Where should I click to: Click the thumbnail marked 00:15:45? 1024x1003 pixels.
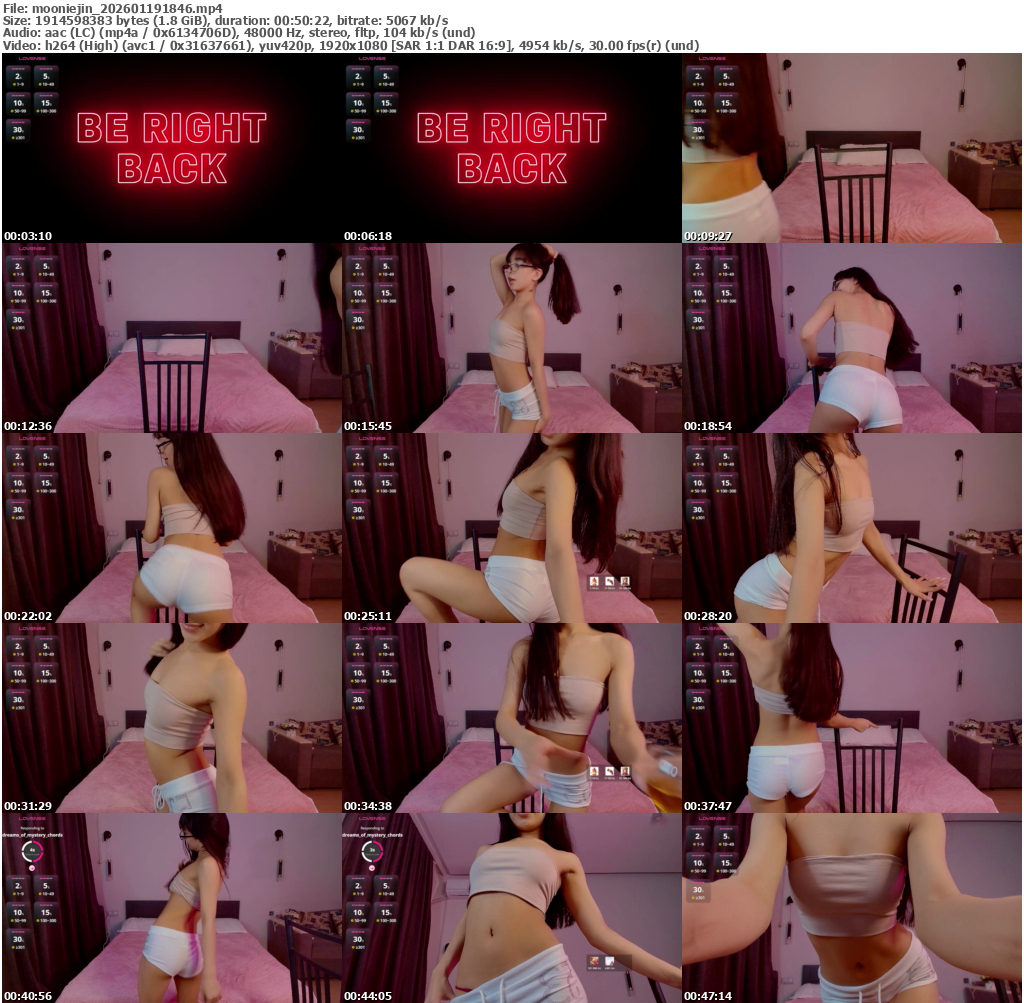click(512, 338)
